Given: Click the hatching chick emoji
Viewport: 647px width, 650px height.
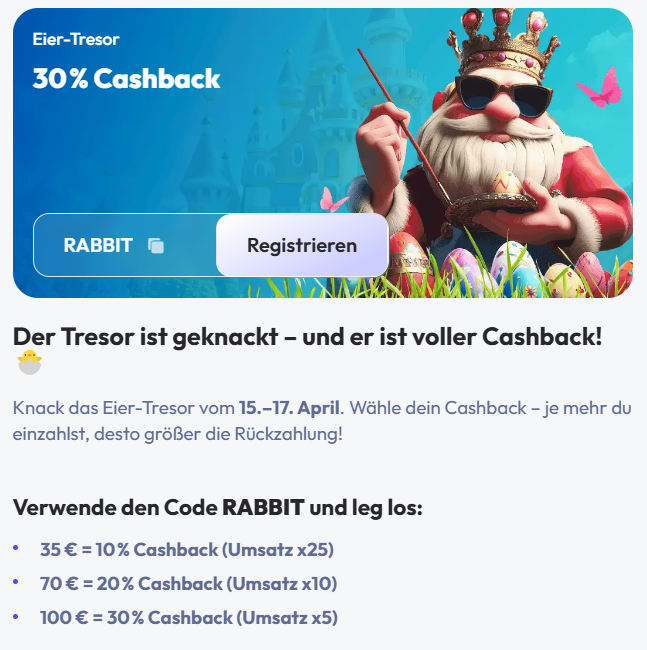Looking at the screenshot, I should (29, 362).
